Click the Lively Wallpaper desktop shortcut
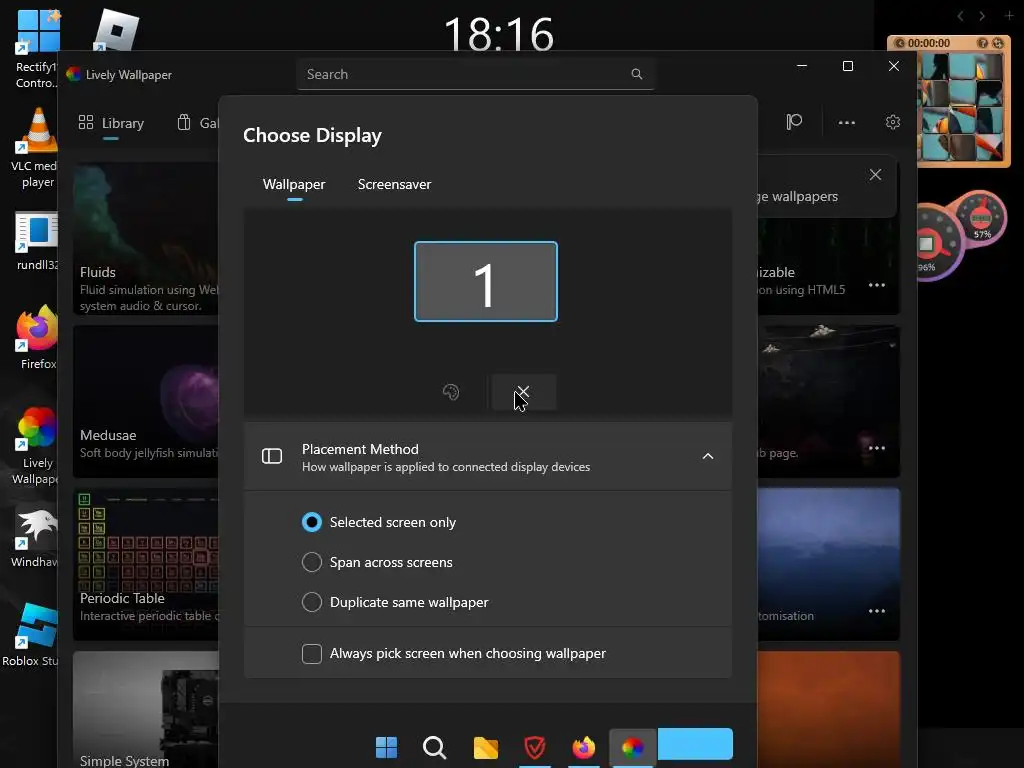 click(36, 447)
